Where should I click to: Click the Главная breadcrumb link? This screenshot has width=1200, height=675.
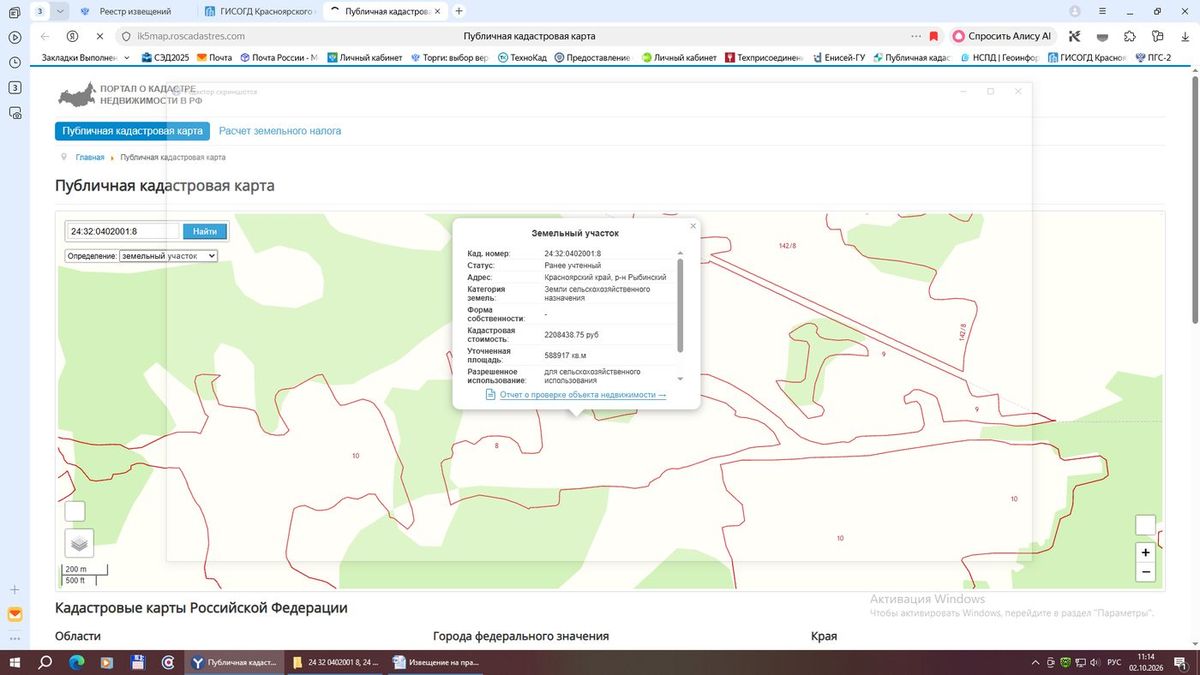point(90,157)
